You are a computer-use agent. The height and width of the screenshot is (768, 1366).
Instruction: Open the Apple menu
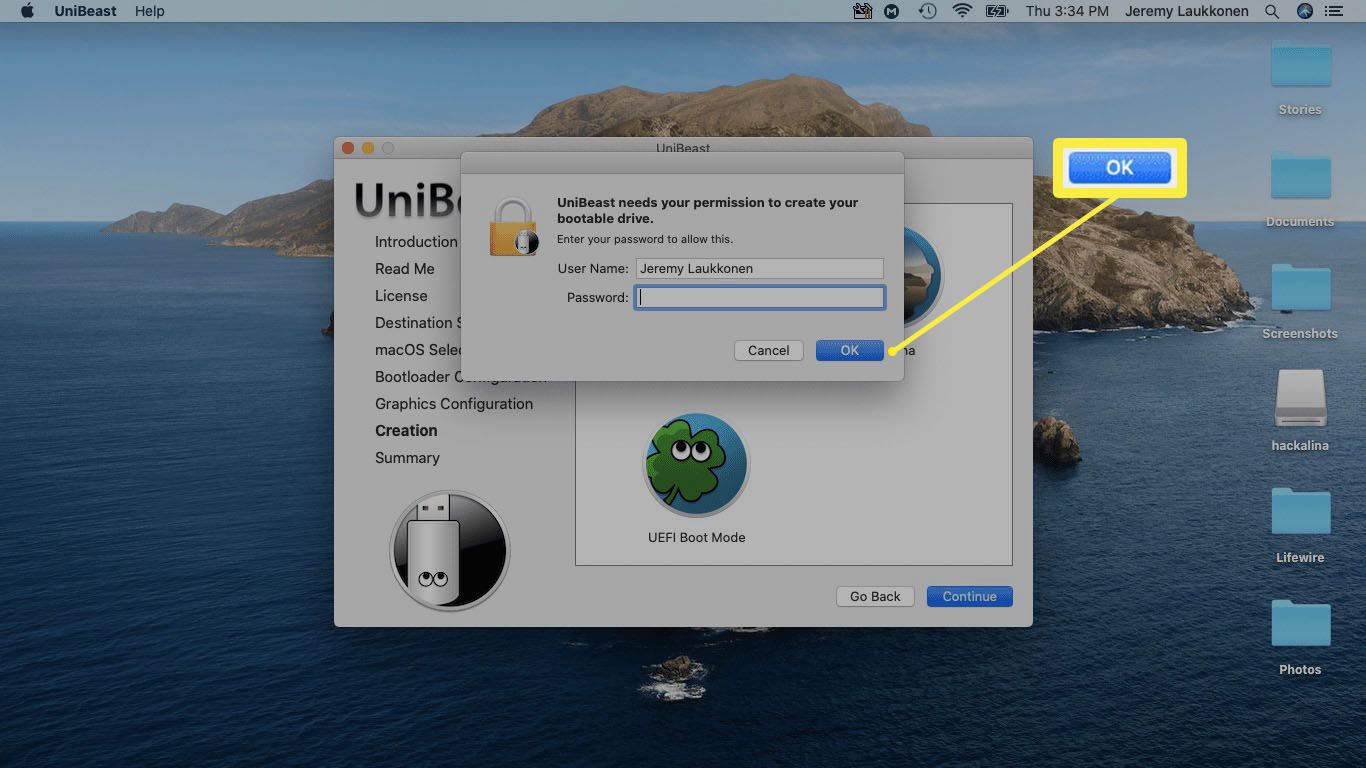click(27, 11)
